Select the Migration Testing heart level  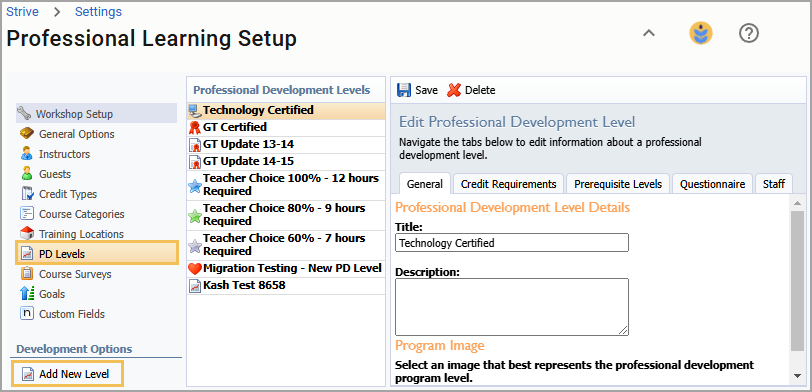pyautogui.click(x=286, y=268)
